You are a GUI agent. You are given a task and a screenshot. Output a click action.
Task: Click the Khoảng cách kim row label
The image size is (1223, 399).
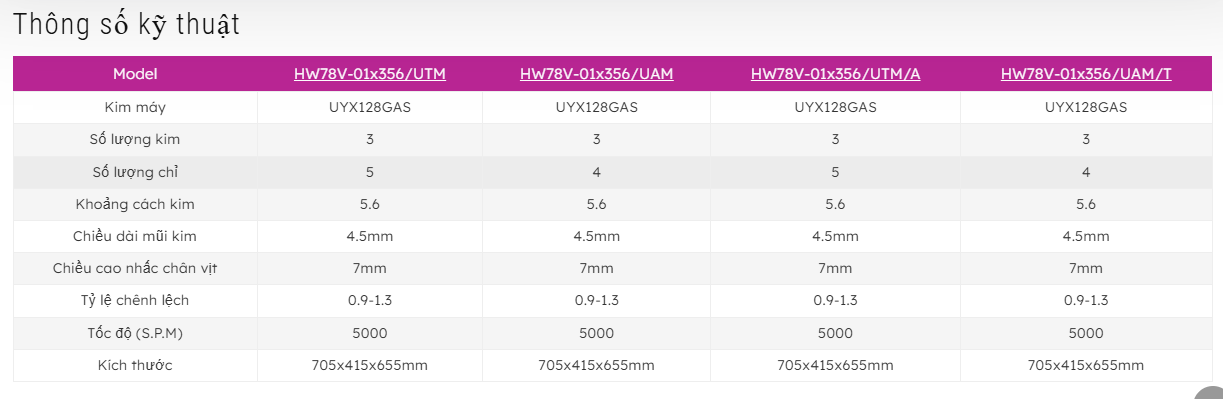[x=135, y=204]
